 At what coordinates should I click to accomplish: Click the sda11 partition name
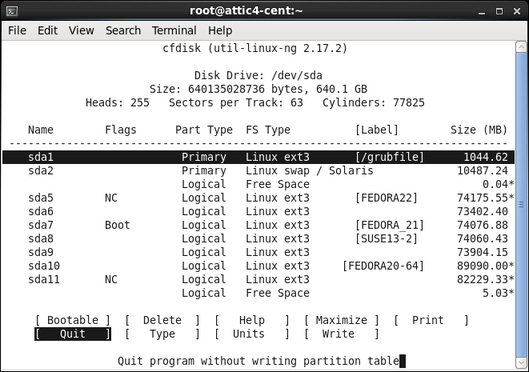tap(44, 280)
